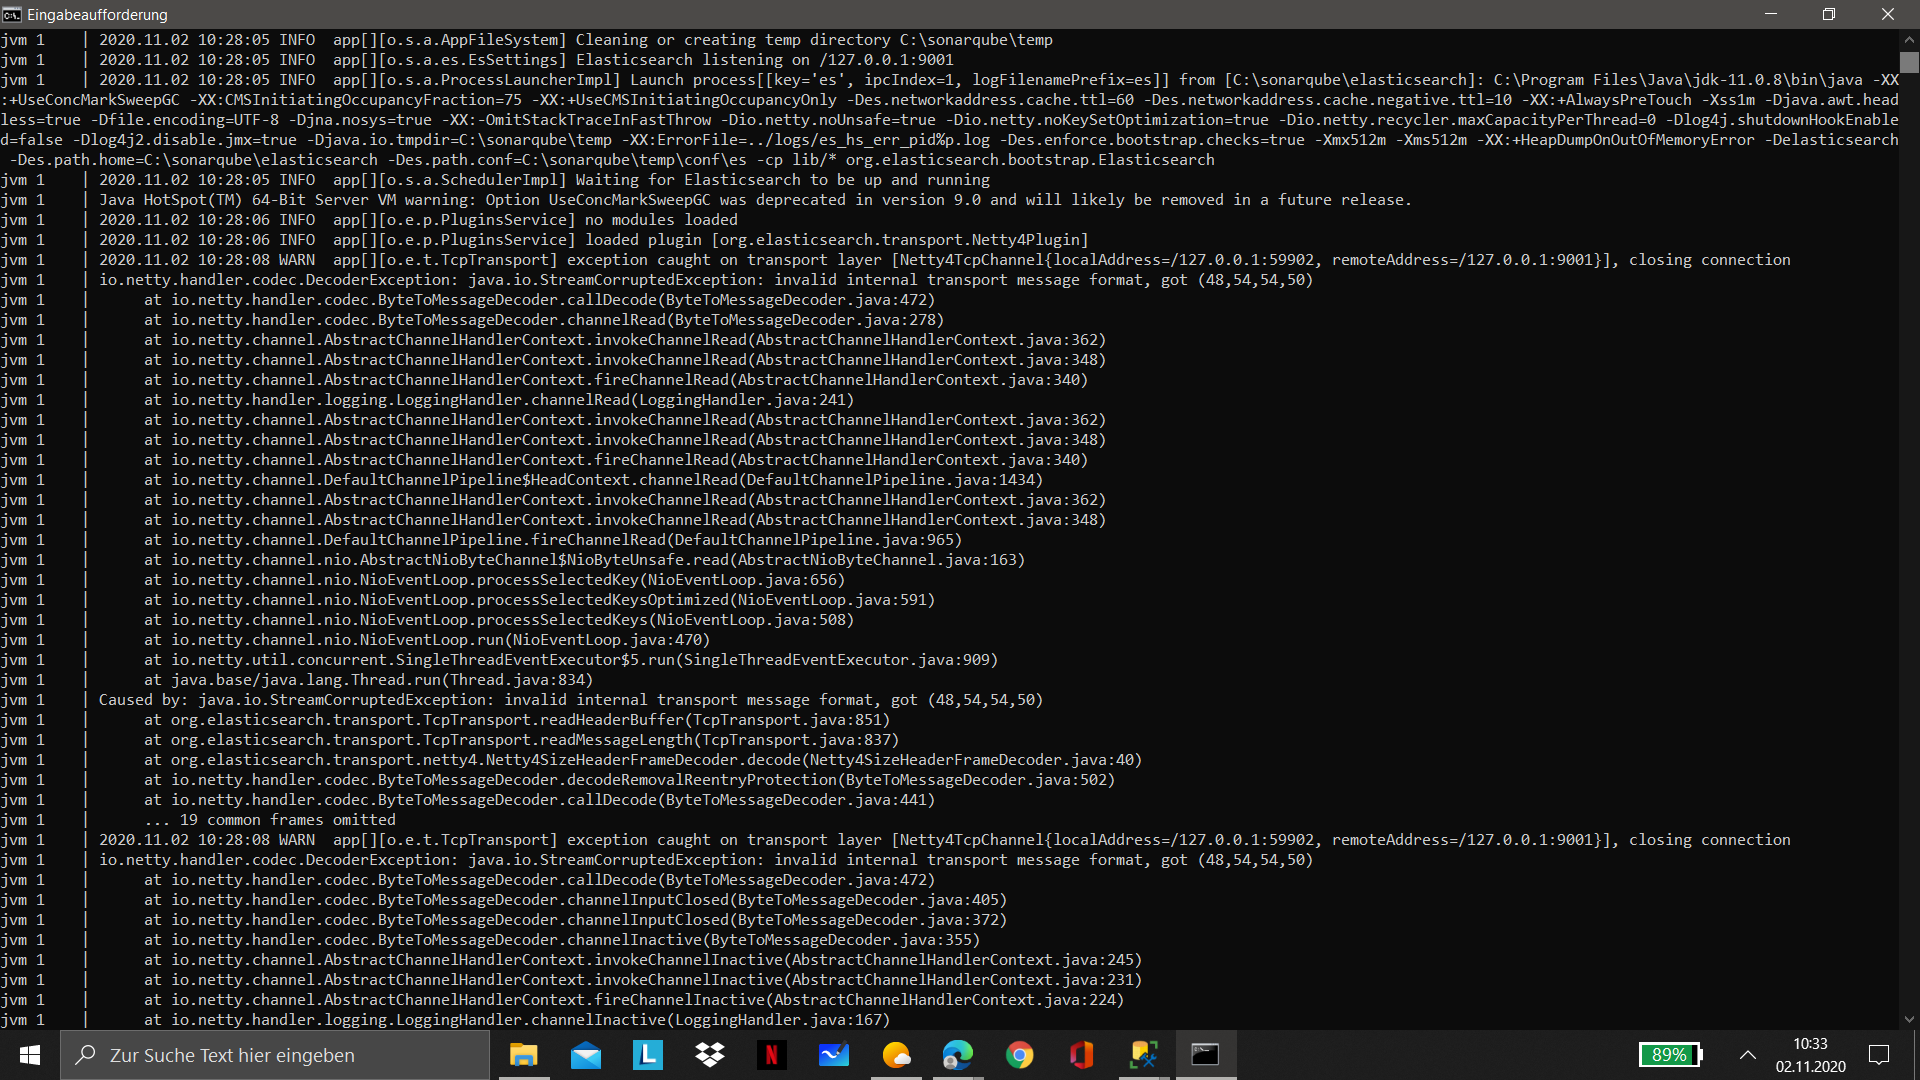Viewport: 1920px width, 1080px height.
Task: Click the taskbar search text field
Action: click(x=275, y=1055)
